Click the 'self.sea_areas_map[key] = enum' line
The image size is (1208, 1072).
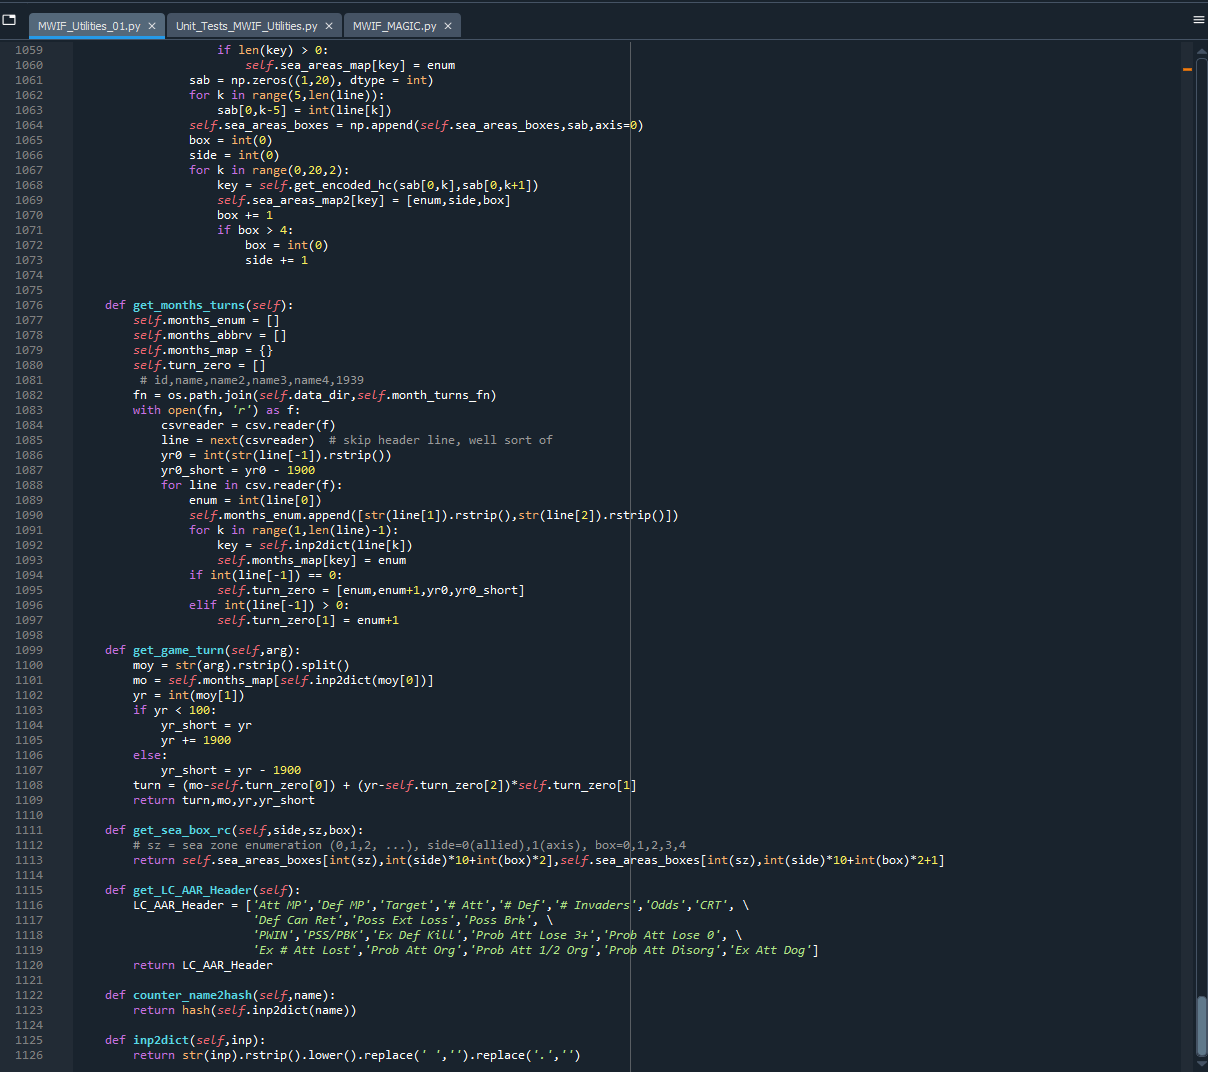[x=350, y=65]
